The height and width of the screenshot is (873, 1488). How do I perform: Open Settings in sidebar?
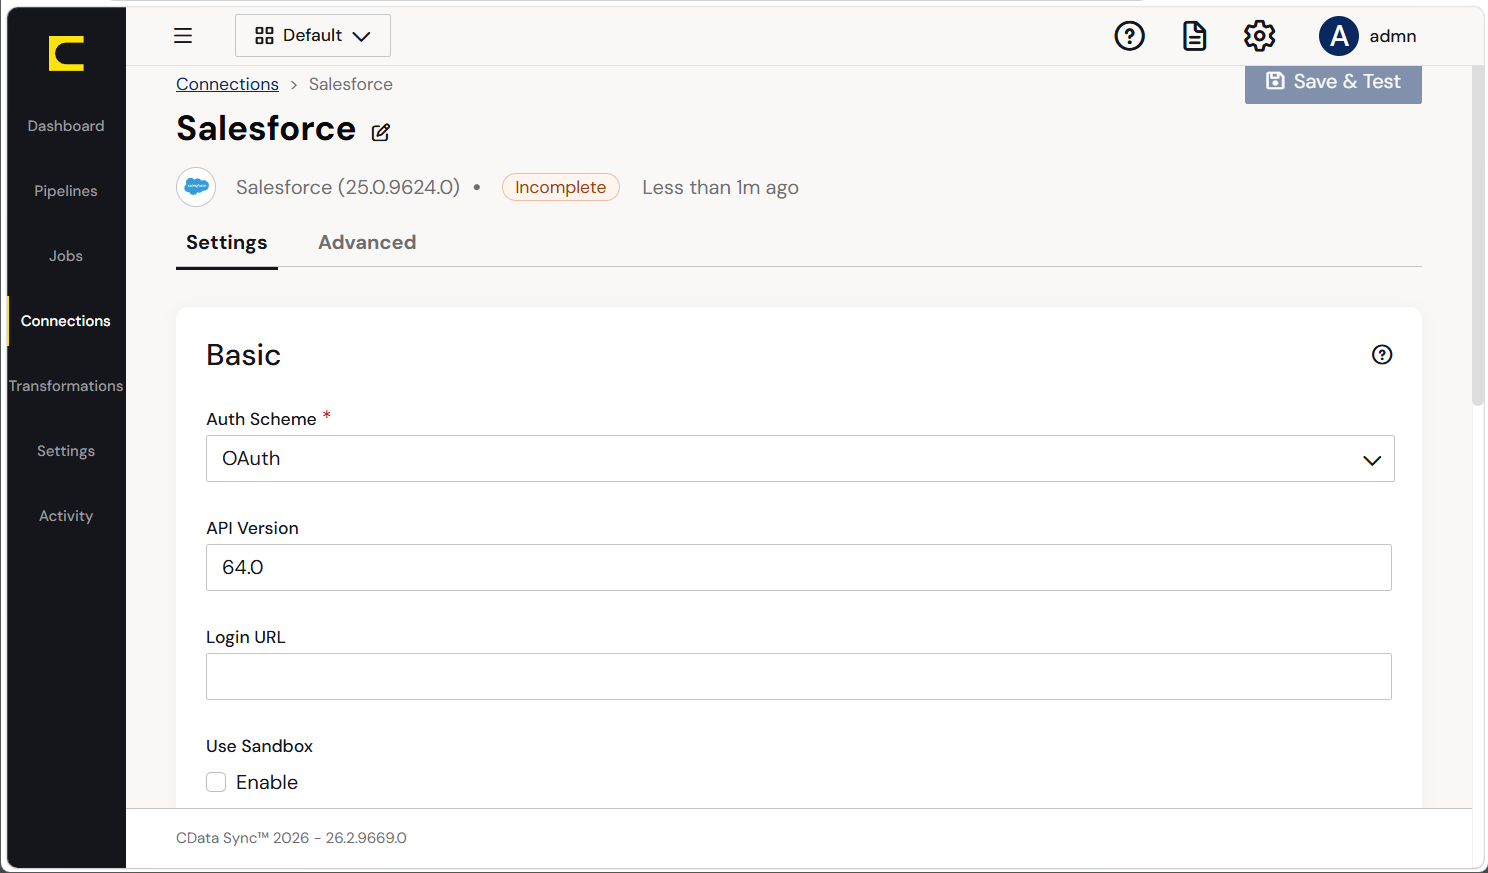click(x=66, y=451)
